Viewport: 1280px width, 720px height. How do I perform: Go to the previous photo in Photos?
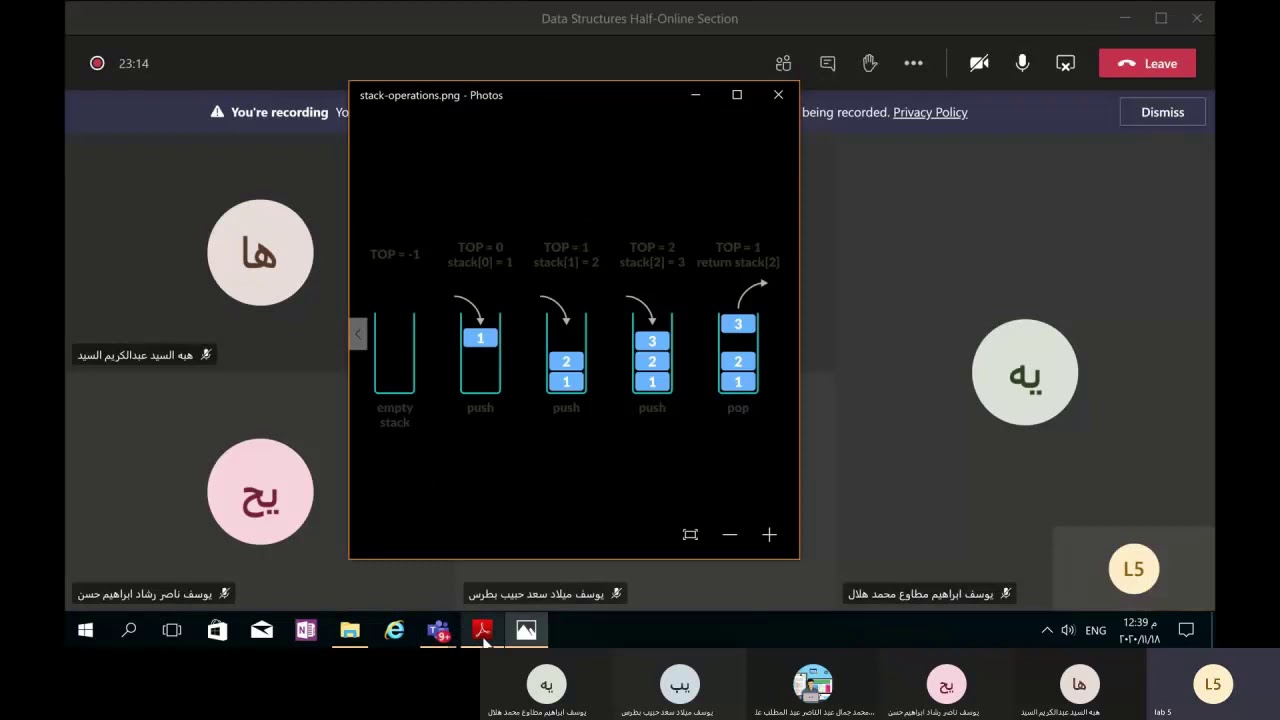point(358,334)
